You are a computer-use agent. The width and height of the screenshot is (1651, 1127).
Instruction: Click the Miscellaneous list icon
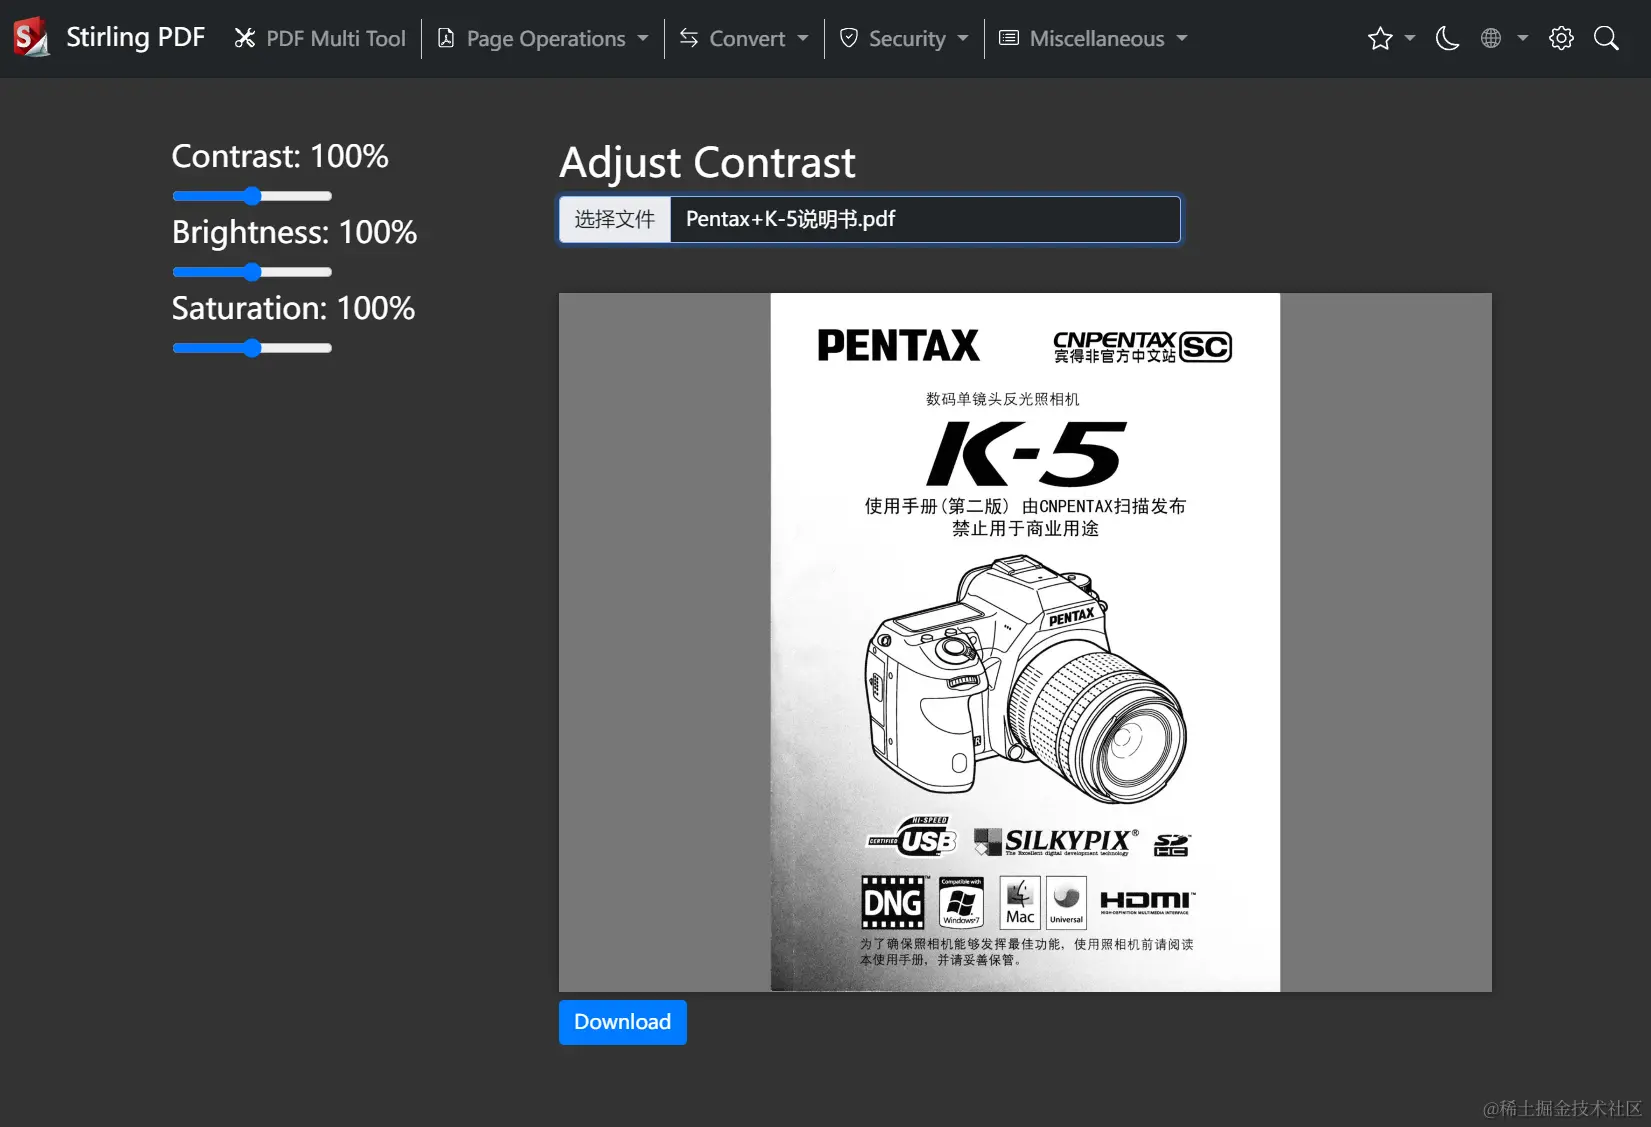pos(1009,38)
